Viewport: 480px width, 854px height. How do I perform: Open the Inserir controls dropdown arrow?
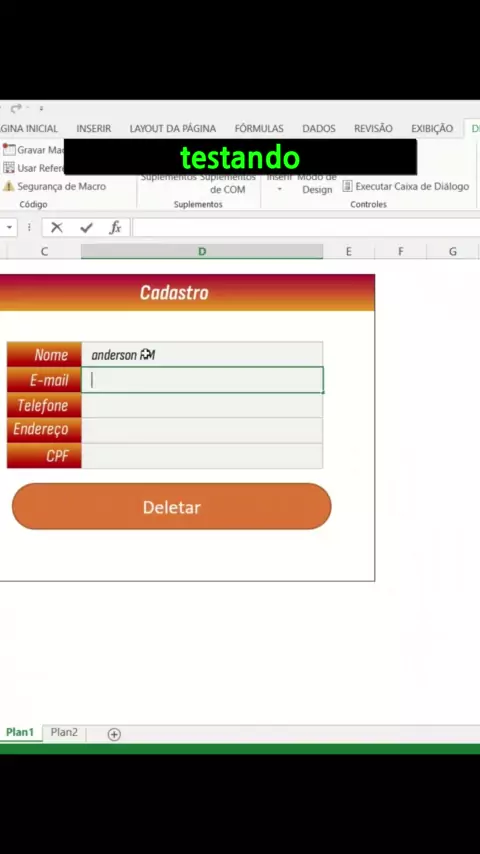pyautogui.click(x=280, y=190)
